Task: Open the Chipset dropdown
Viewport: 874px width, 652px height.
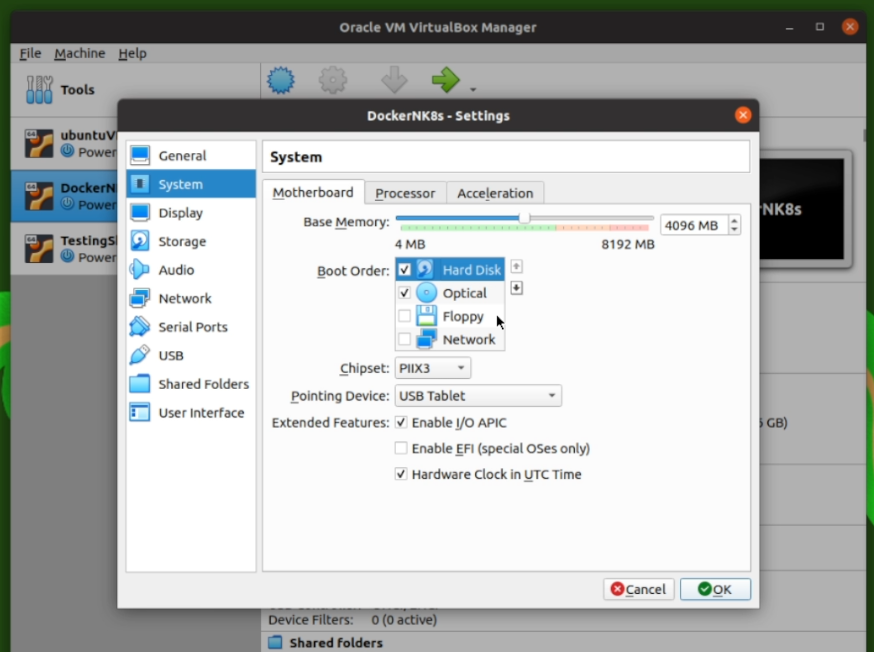Action: pos(432,367)
